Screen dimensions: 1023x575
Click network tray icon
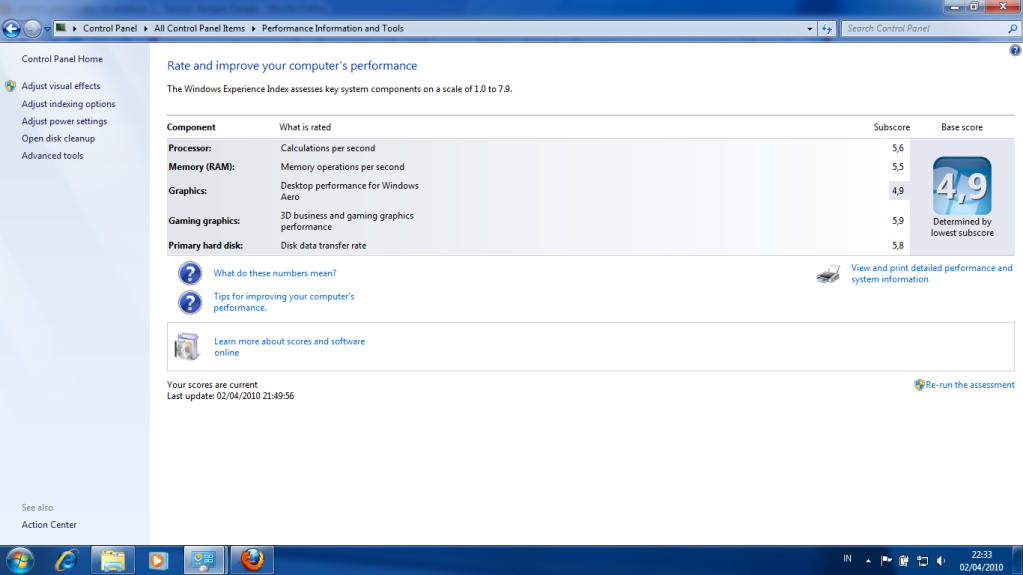pos(923,561)
